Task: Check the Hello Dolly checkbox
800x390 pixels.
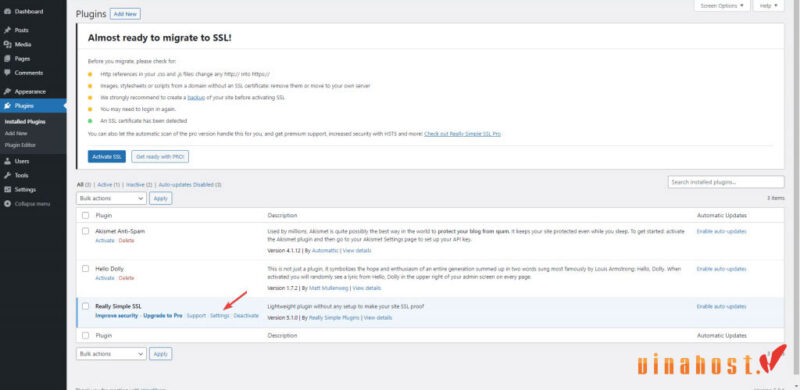Action: click(85, 269)
